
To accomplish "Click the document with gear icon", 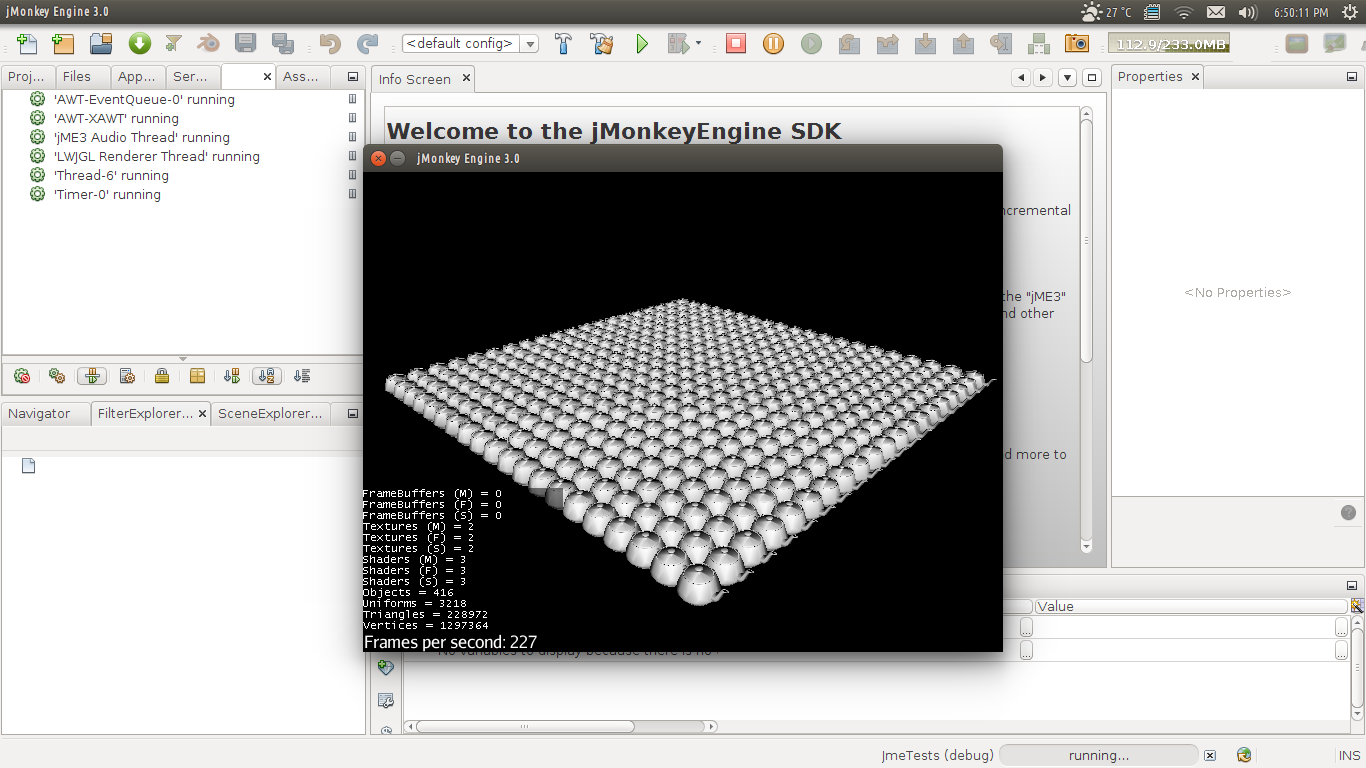I will point(127,376).
